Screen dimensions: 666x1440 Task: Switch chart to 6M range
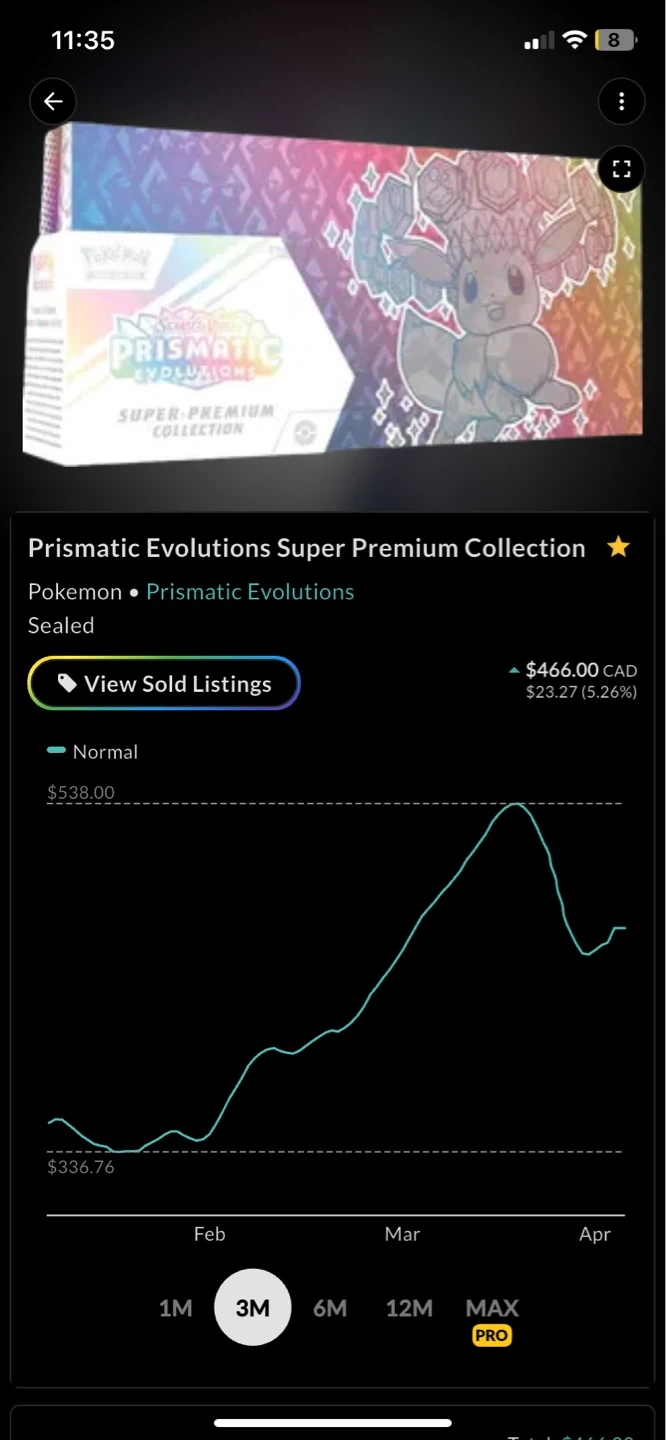point(329,1308)
